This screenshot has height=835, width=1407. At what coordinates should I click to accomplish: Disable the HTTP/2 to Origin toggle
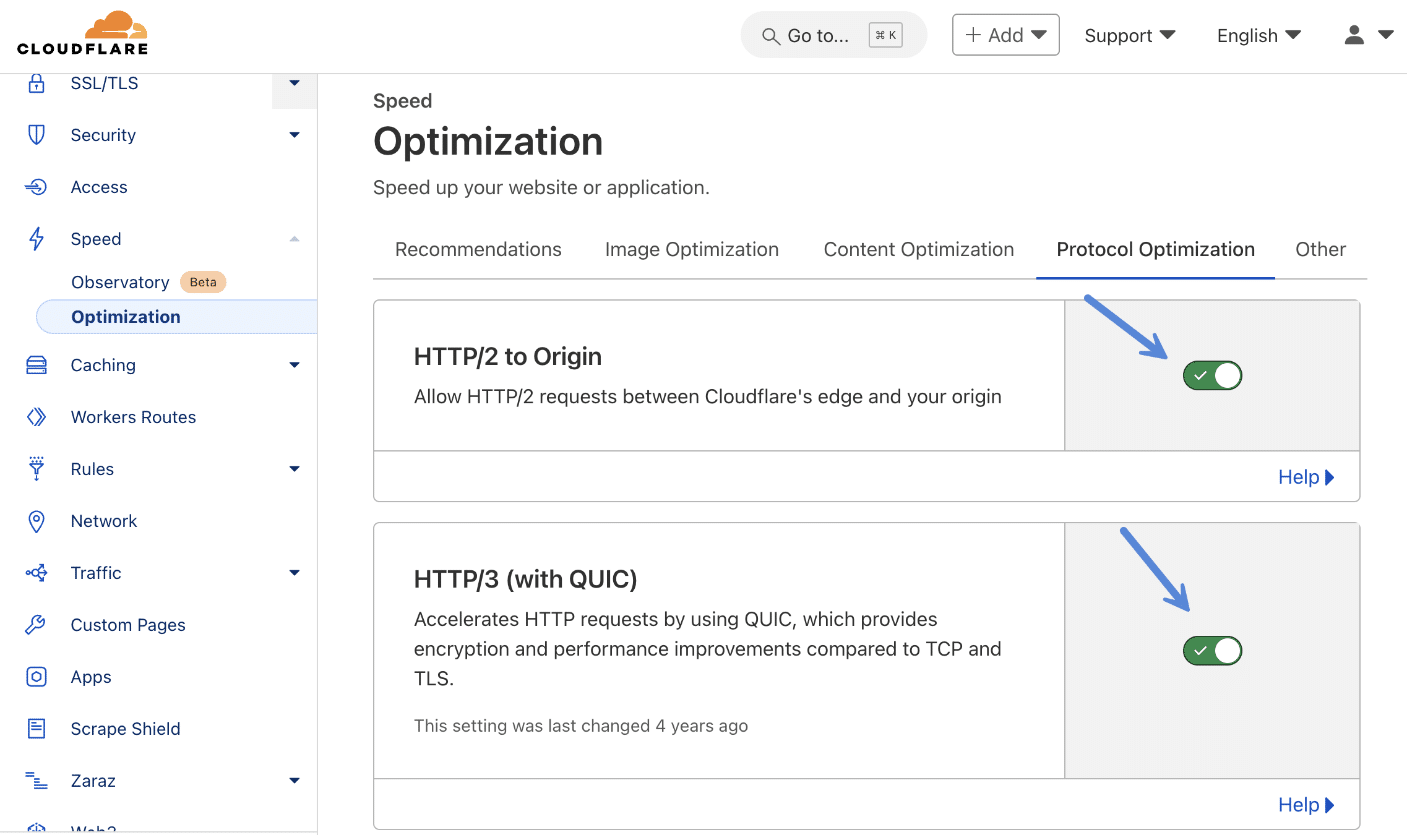click(1212, 375)
